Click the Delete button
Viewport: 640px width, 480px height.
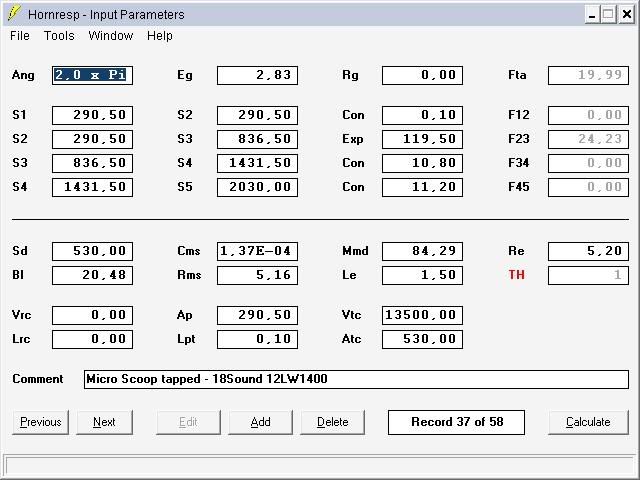[332, 422]
